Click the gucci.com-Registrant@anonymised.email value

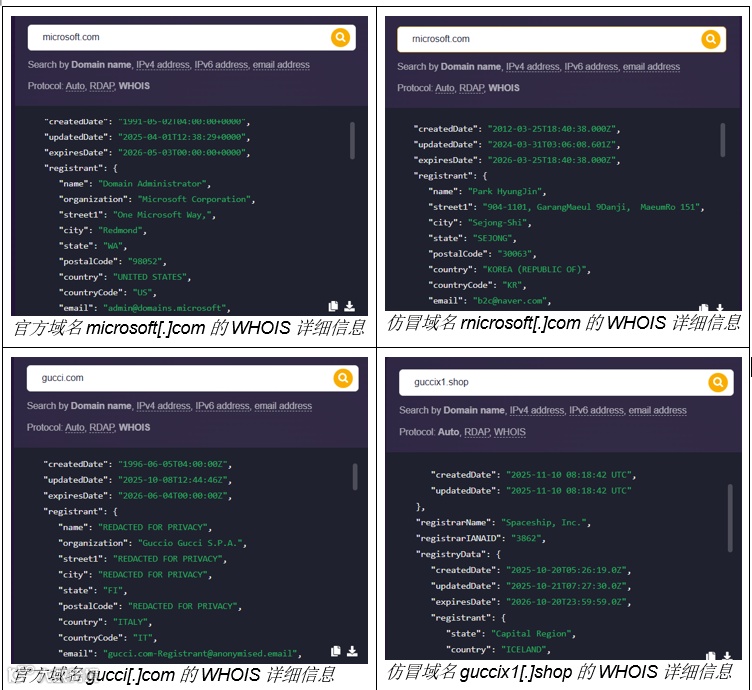[200, 654]
